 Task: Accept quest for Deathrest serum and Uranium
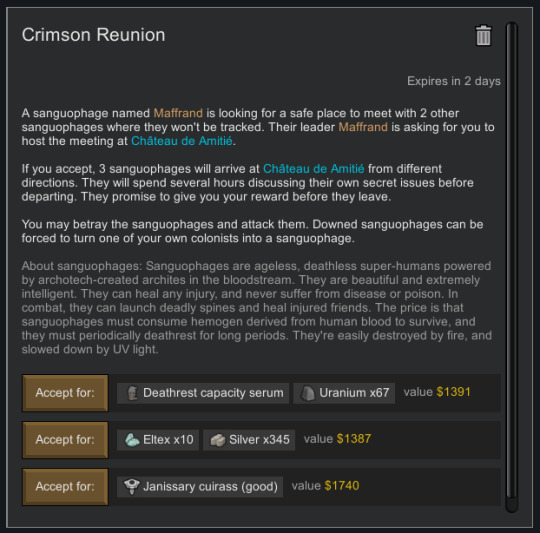tap(65, 393)
